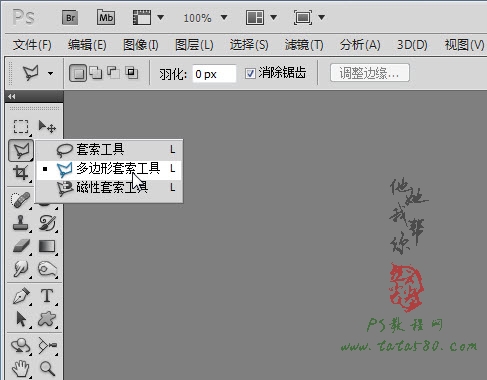
Task: Open Mini Bridge with Mb icon
Action: [106, 17]
